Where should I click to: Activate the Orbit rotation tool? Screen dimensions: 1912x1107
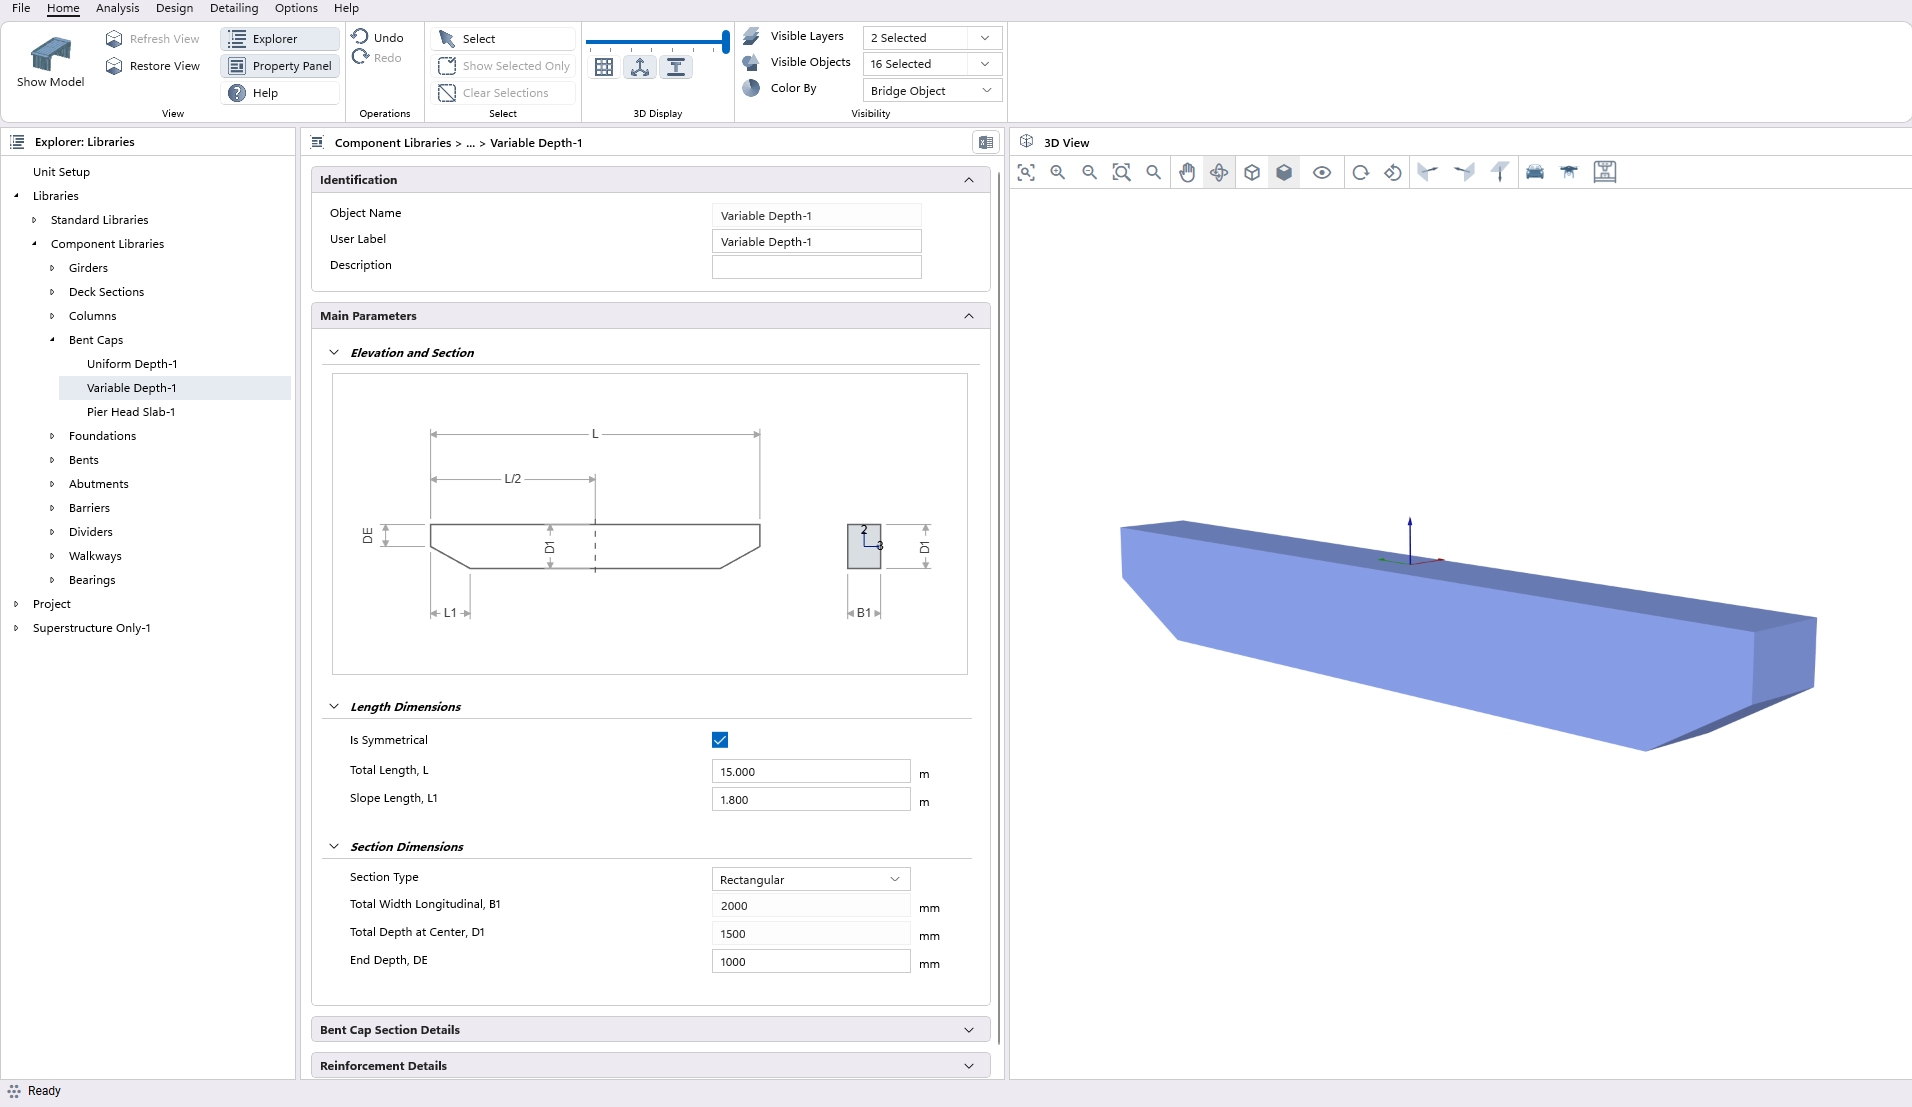coord(1219,172)
